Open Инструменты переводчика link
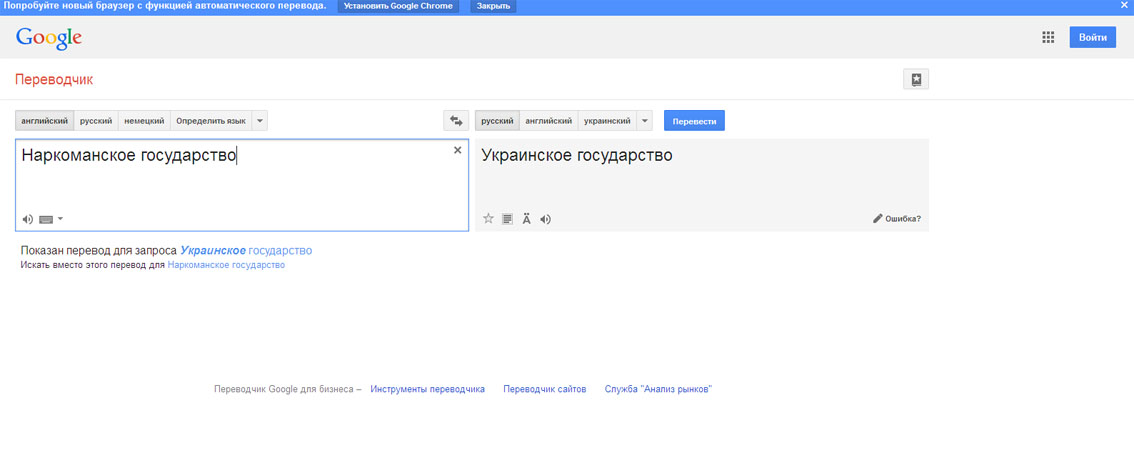This screenshot has height=468, width=1134. (427, 389)
